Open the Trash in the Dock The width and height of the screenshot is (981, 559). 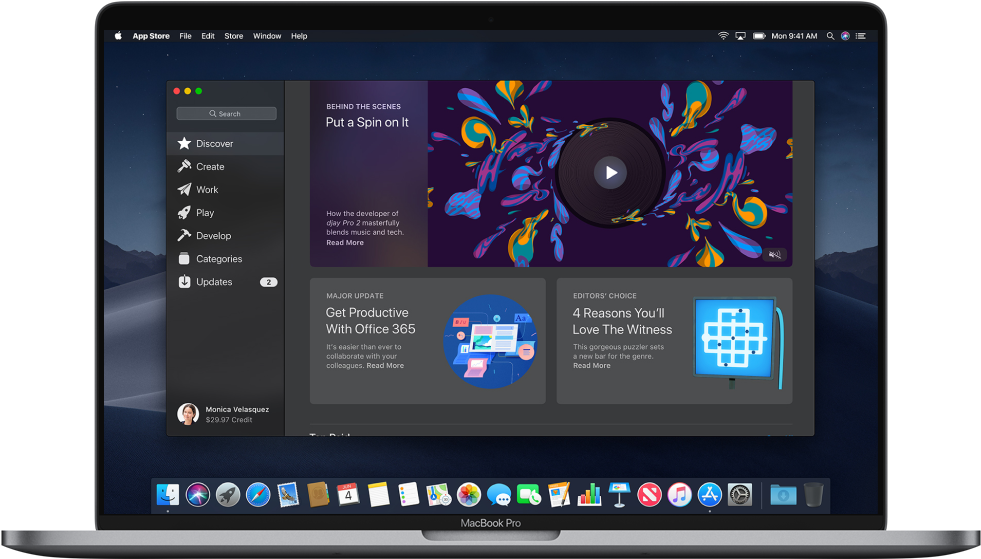coord(813,495)
